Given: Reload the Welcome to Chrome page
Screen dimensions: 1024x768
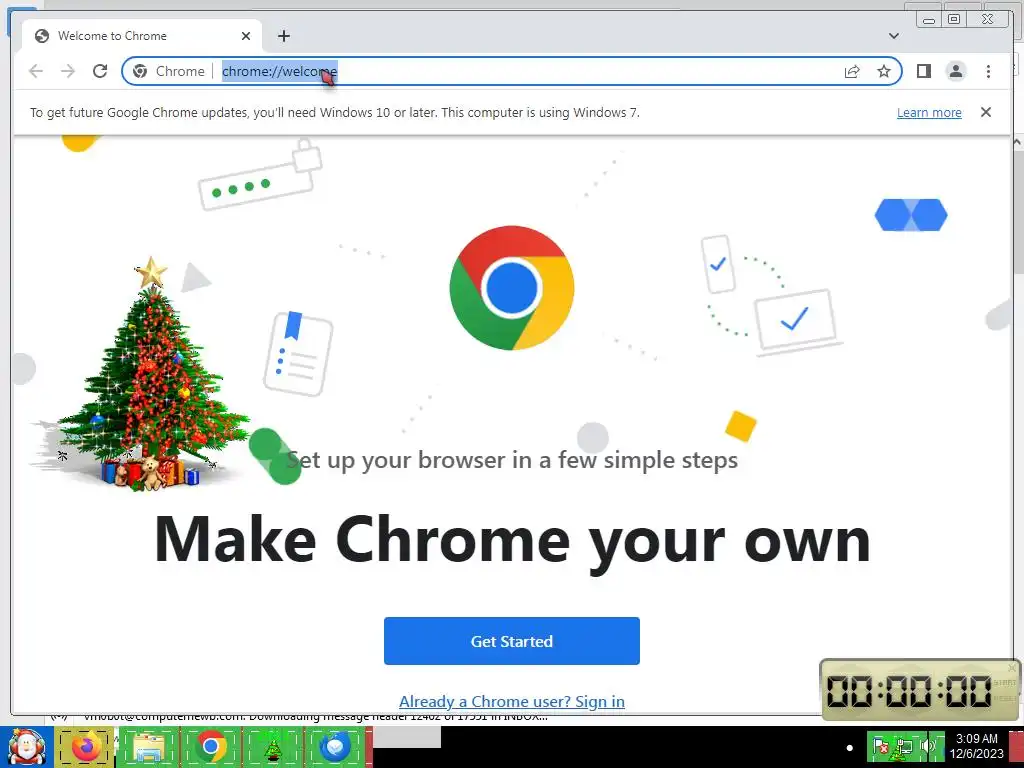Looking at the screenshot, I should point(100,71).
